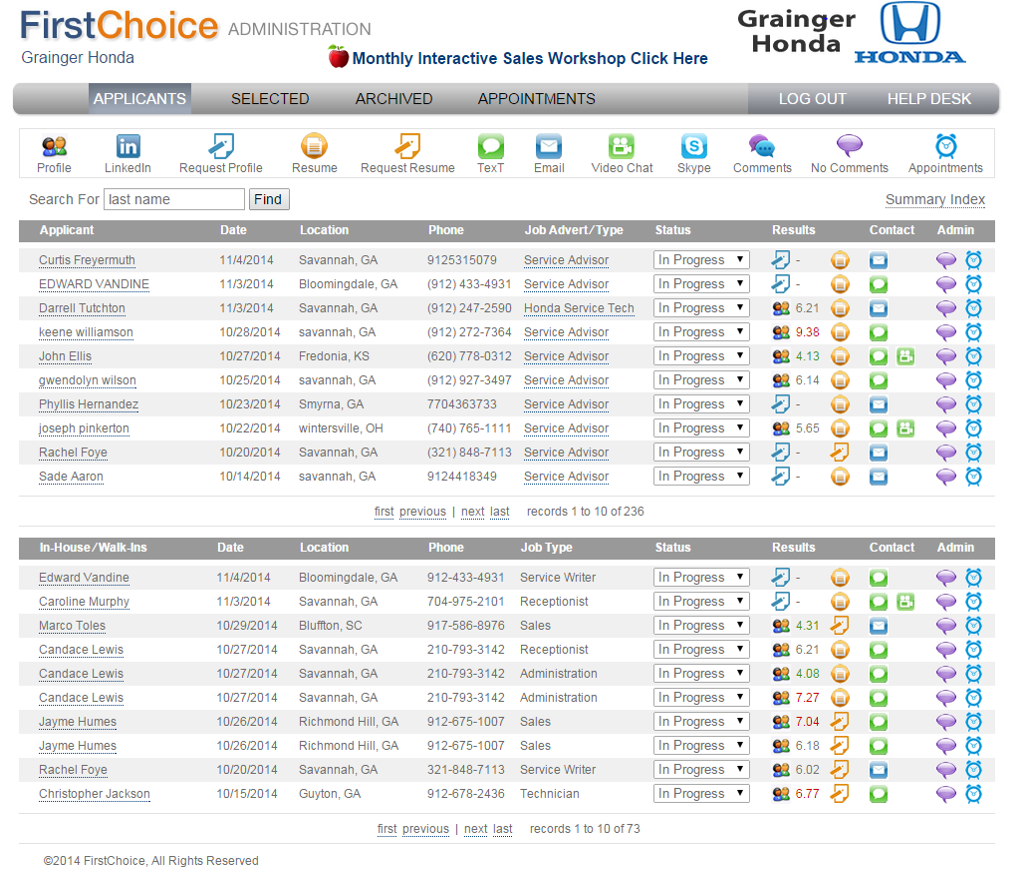
Task: Click the Find button
Action: (268, 199)
